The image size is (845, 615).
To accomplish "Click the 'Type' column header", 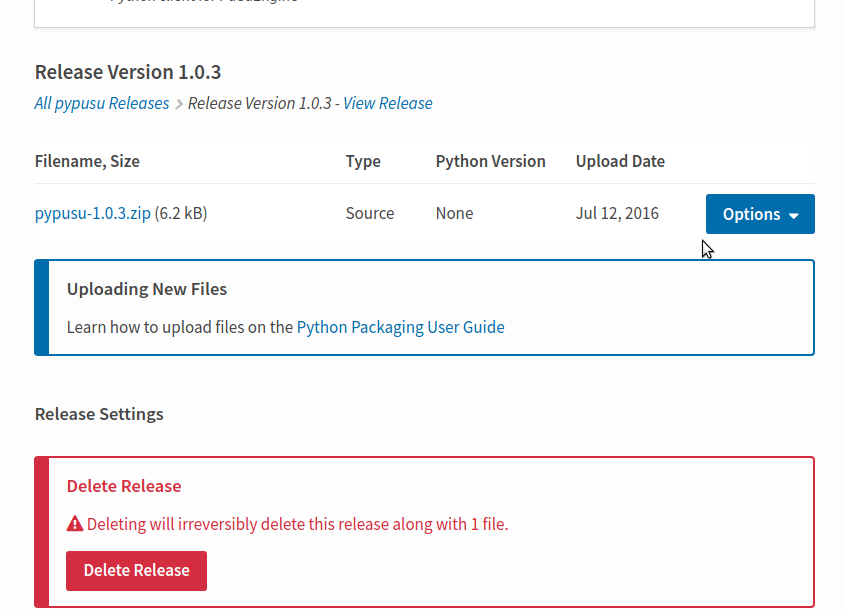I will pyautogui.click(x=363, y=161).
